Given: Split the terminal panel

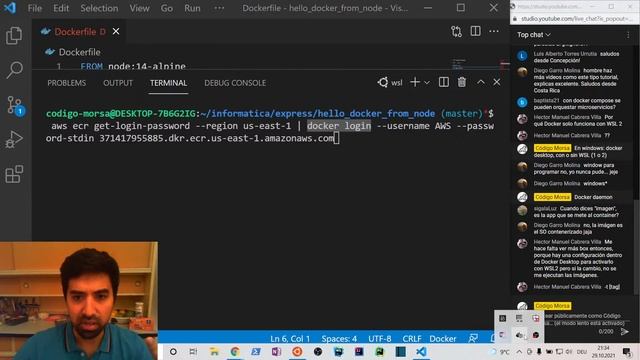Looking at the screenshot, I should click(444, 82).
